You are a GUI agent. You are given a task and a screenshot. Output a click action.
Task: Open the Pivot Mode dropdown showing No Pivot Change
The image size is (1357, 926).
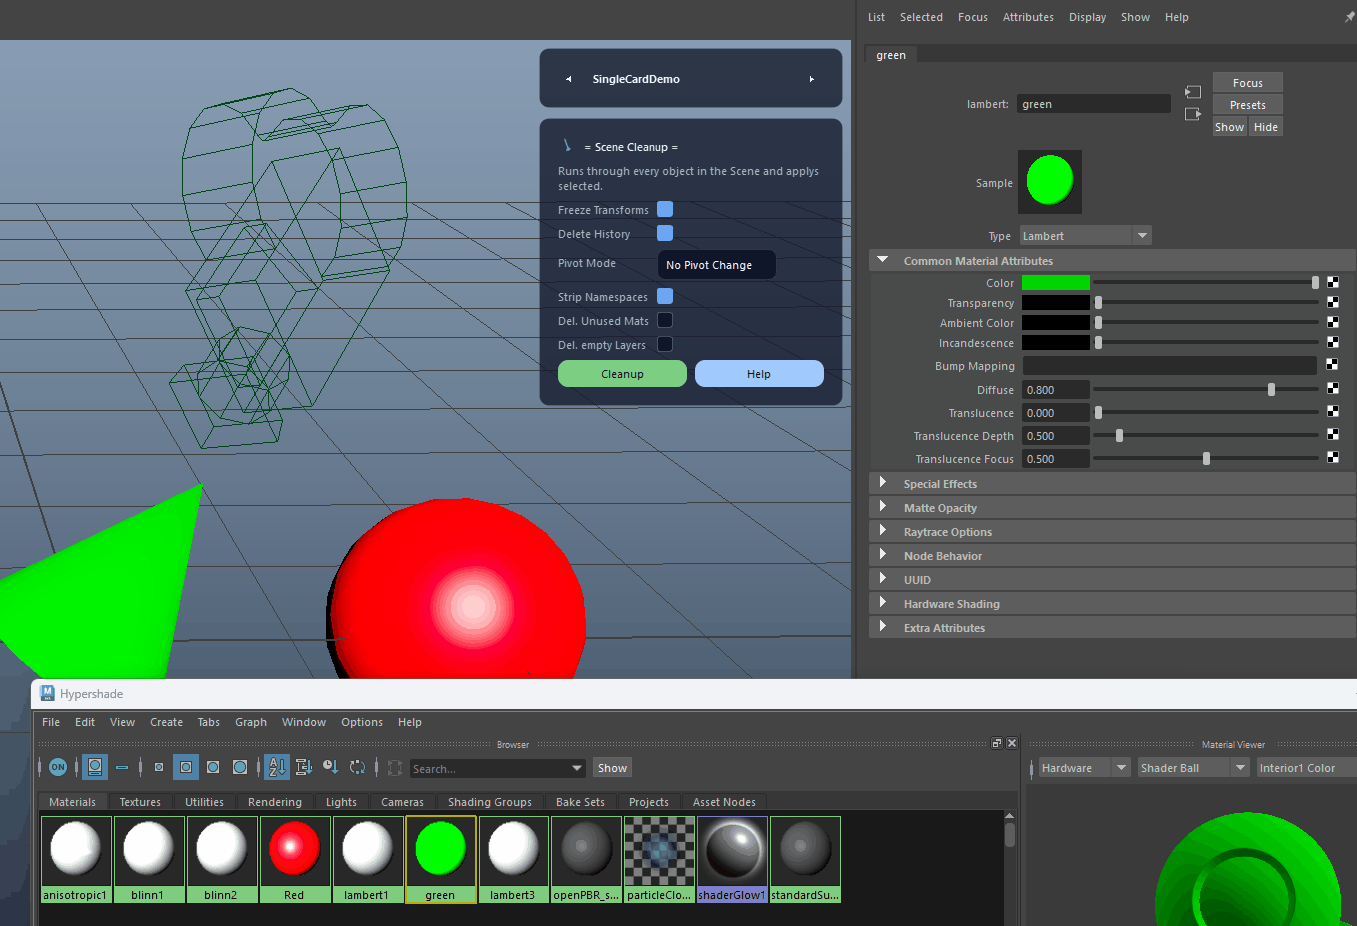(717, 265)
